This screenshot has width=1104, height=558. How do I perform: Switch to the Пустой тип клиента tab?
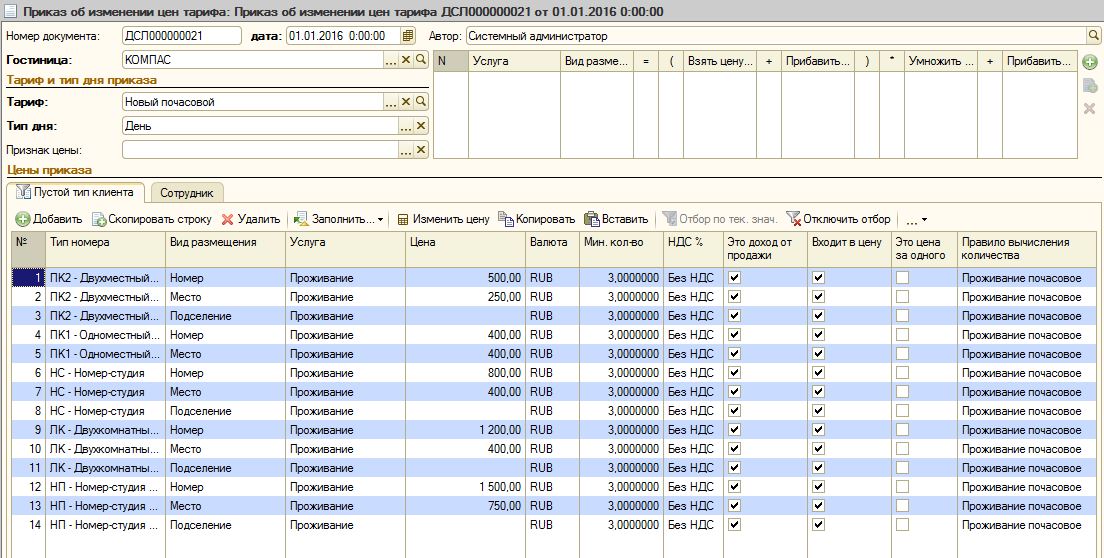click(x=74, y=192)
